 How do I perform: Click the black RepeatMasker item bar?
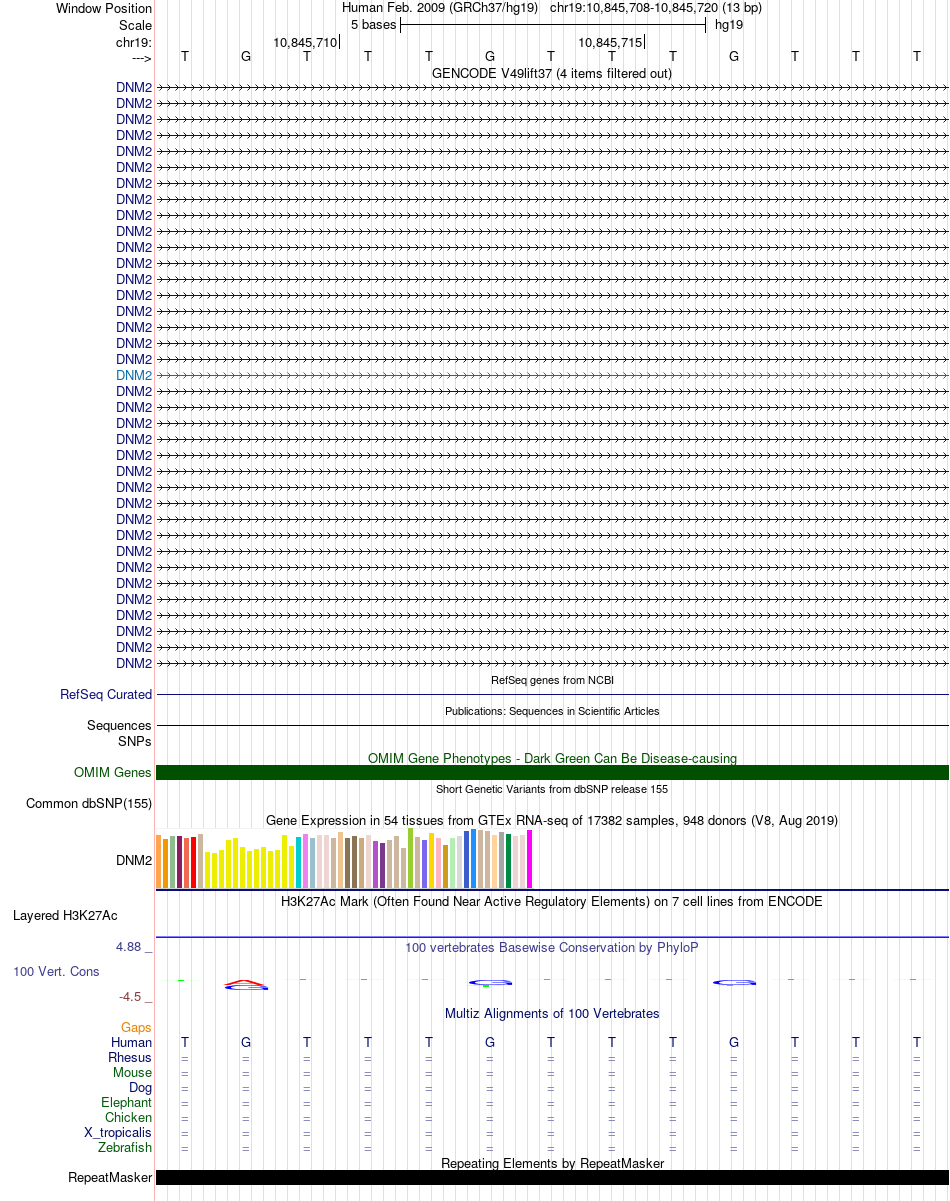click(552, 1178)
